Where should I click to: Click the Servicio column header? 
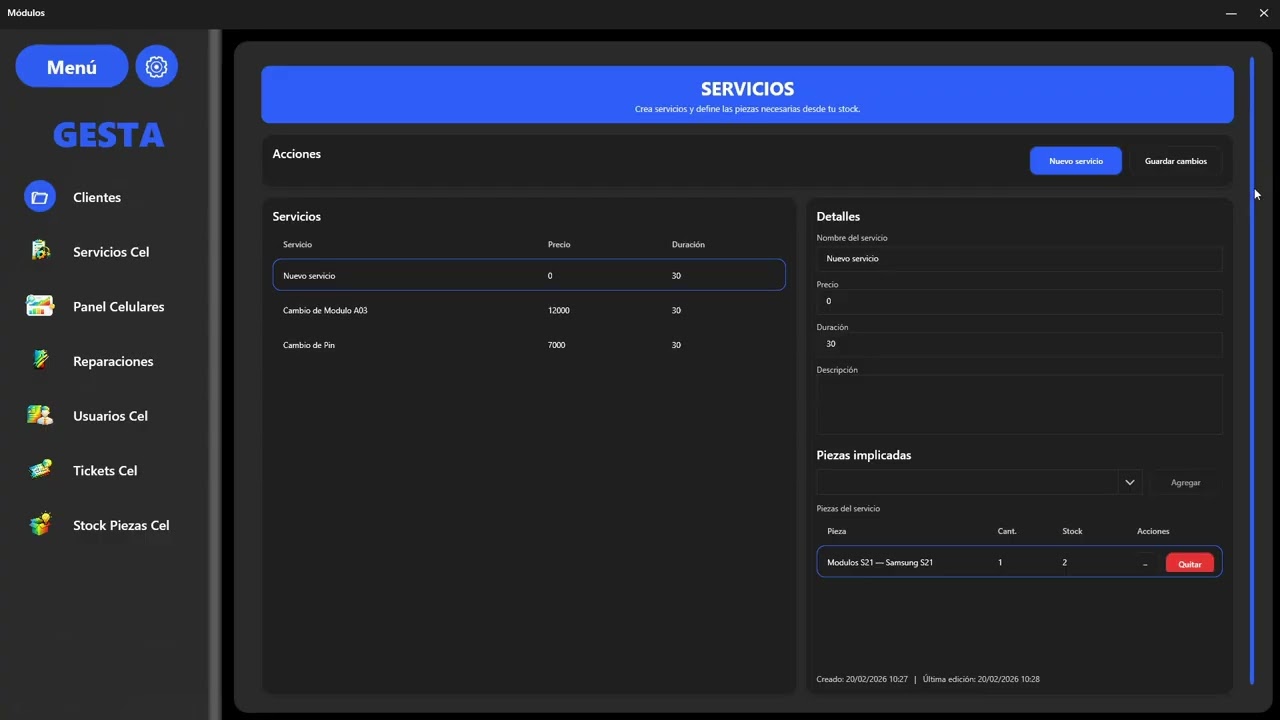[x=298, y=245]
